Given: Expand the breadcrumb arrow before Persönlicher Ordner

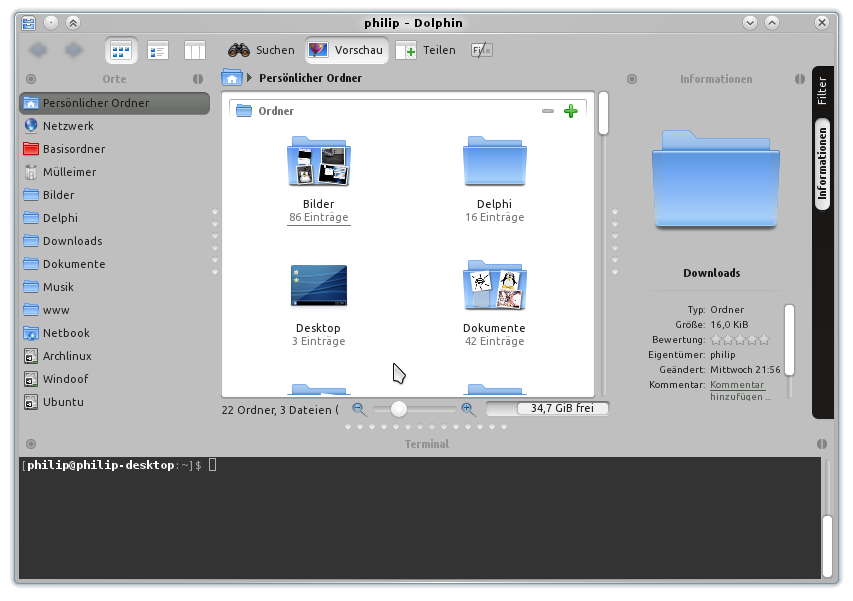Looking at the screenshot, I should coord(249,78).
